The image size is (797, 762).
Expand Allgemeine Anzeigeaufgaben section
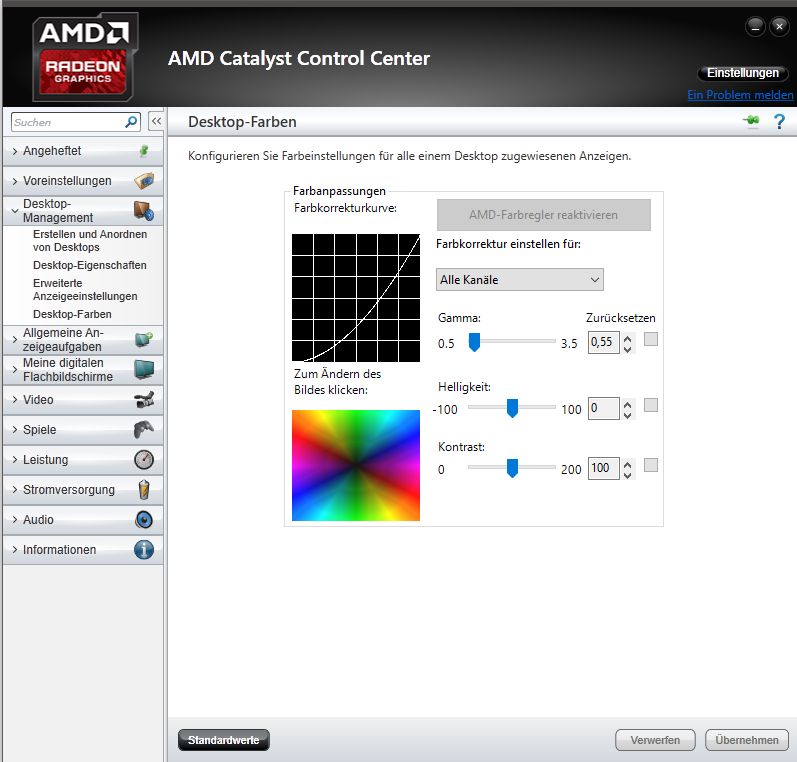[x=15, y=339]
